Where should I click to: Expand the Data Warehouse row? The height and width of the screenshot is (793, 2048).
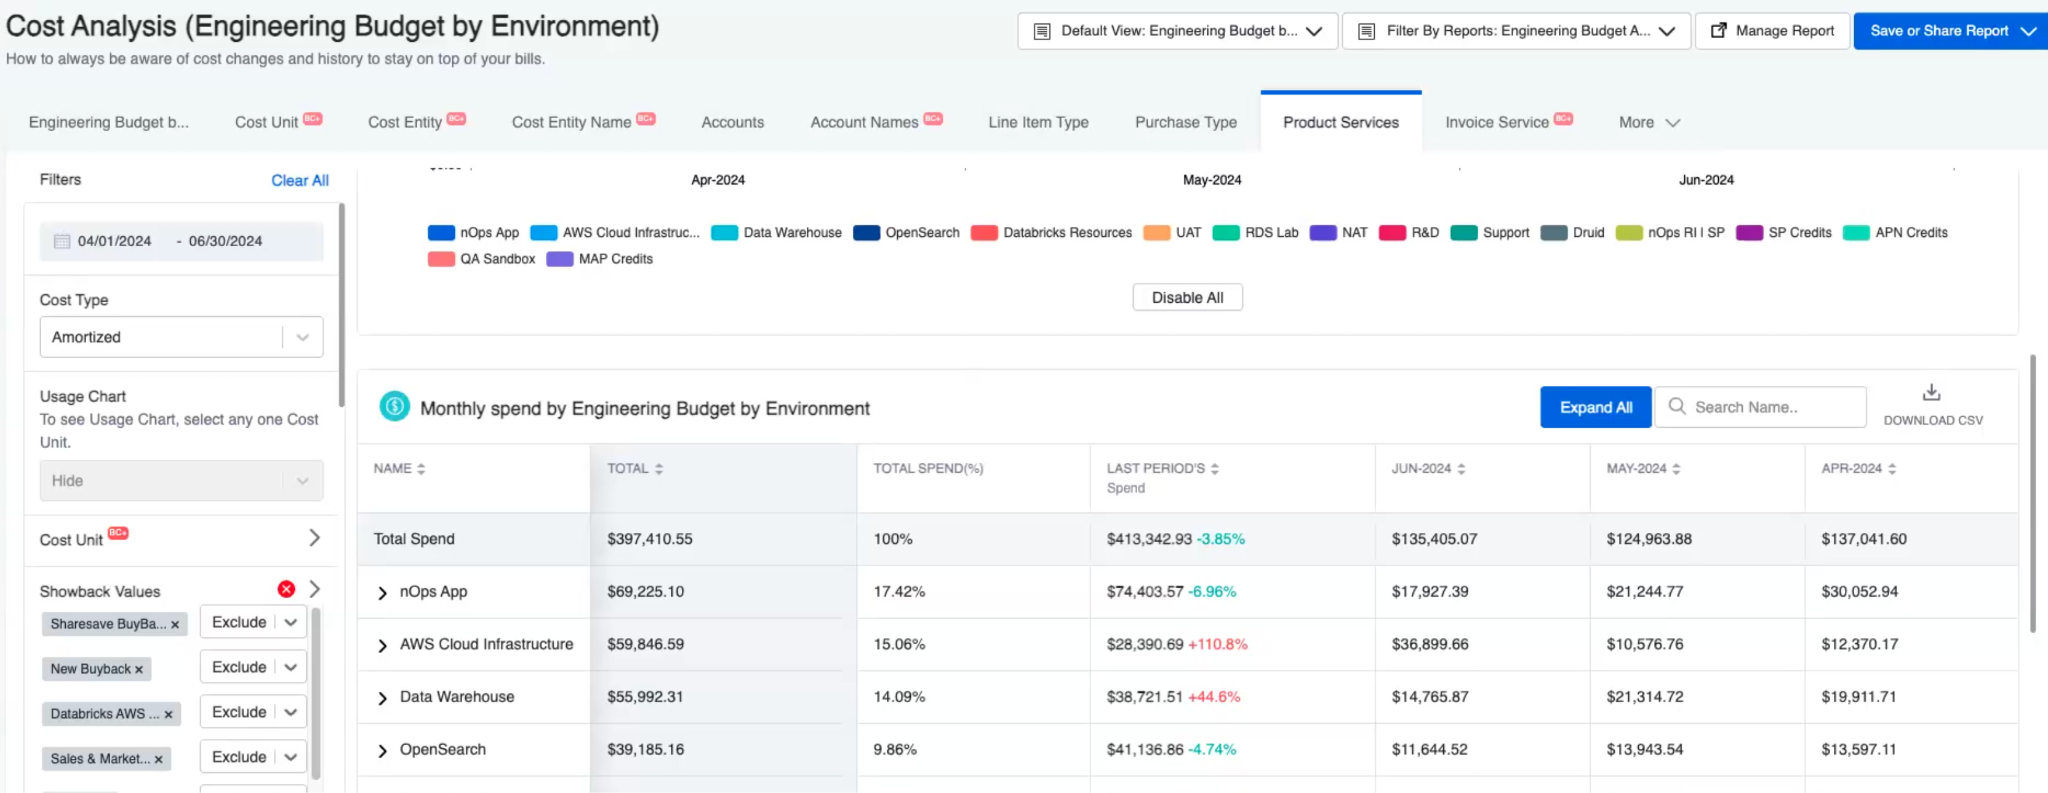pos(382,698)
